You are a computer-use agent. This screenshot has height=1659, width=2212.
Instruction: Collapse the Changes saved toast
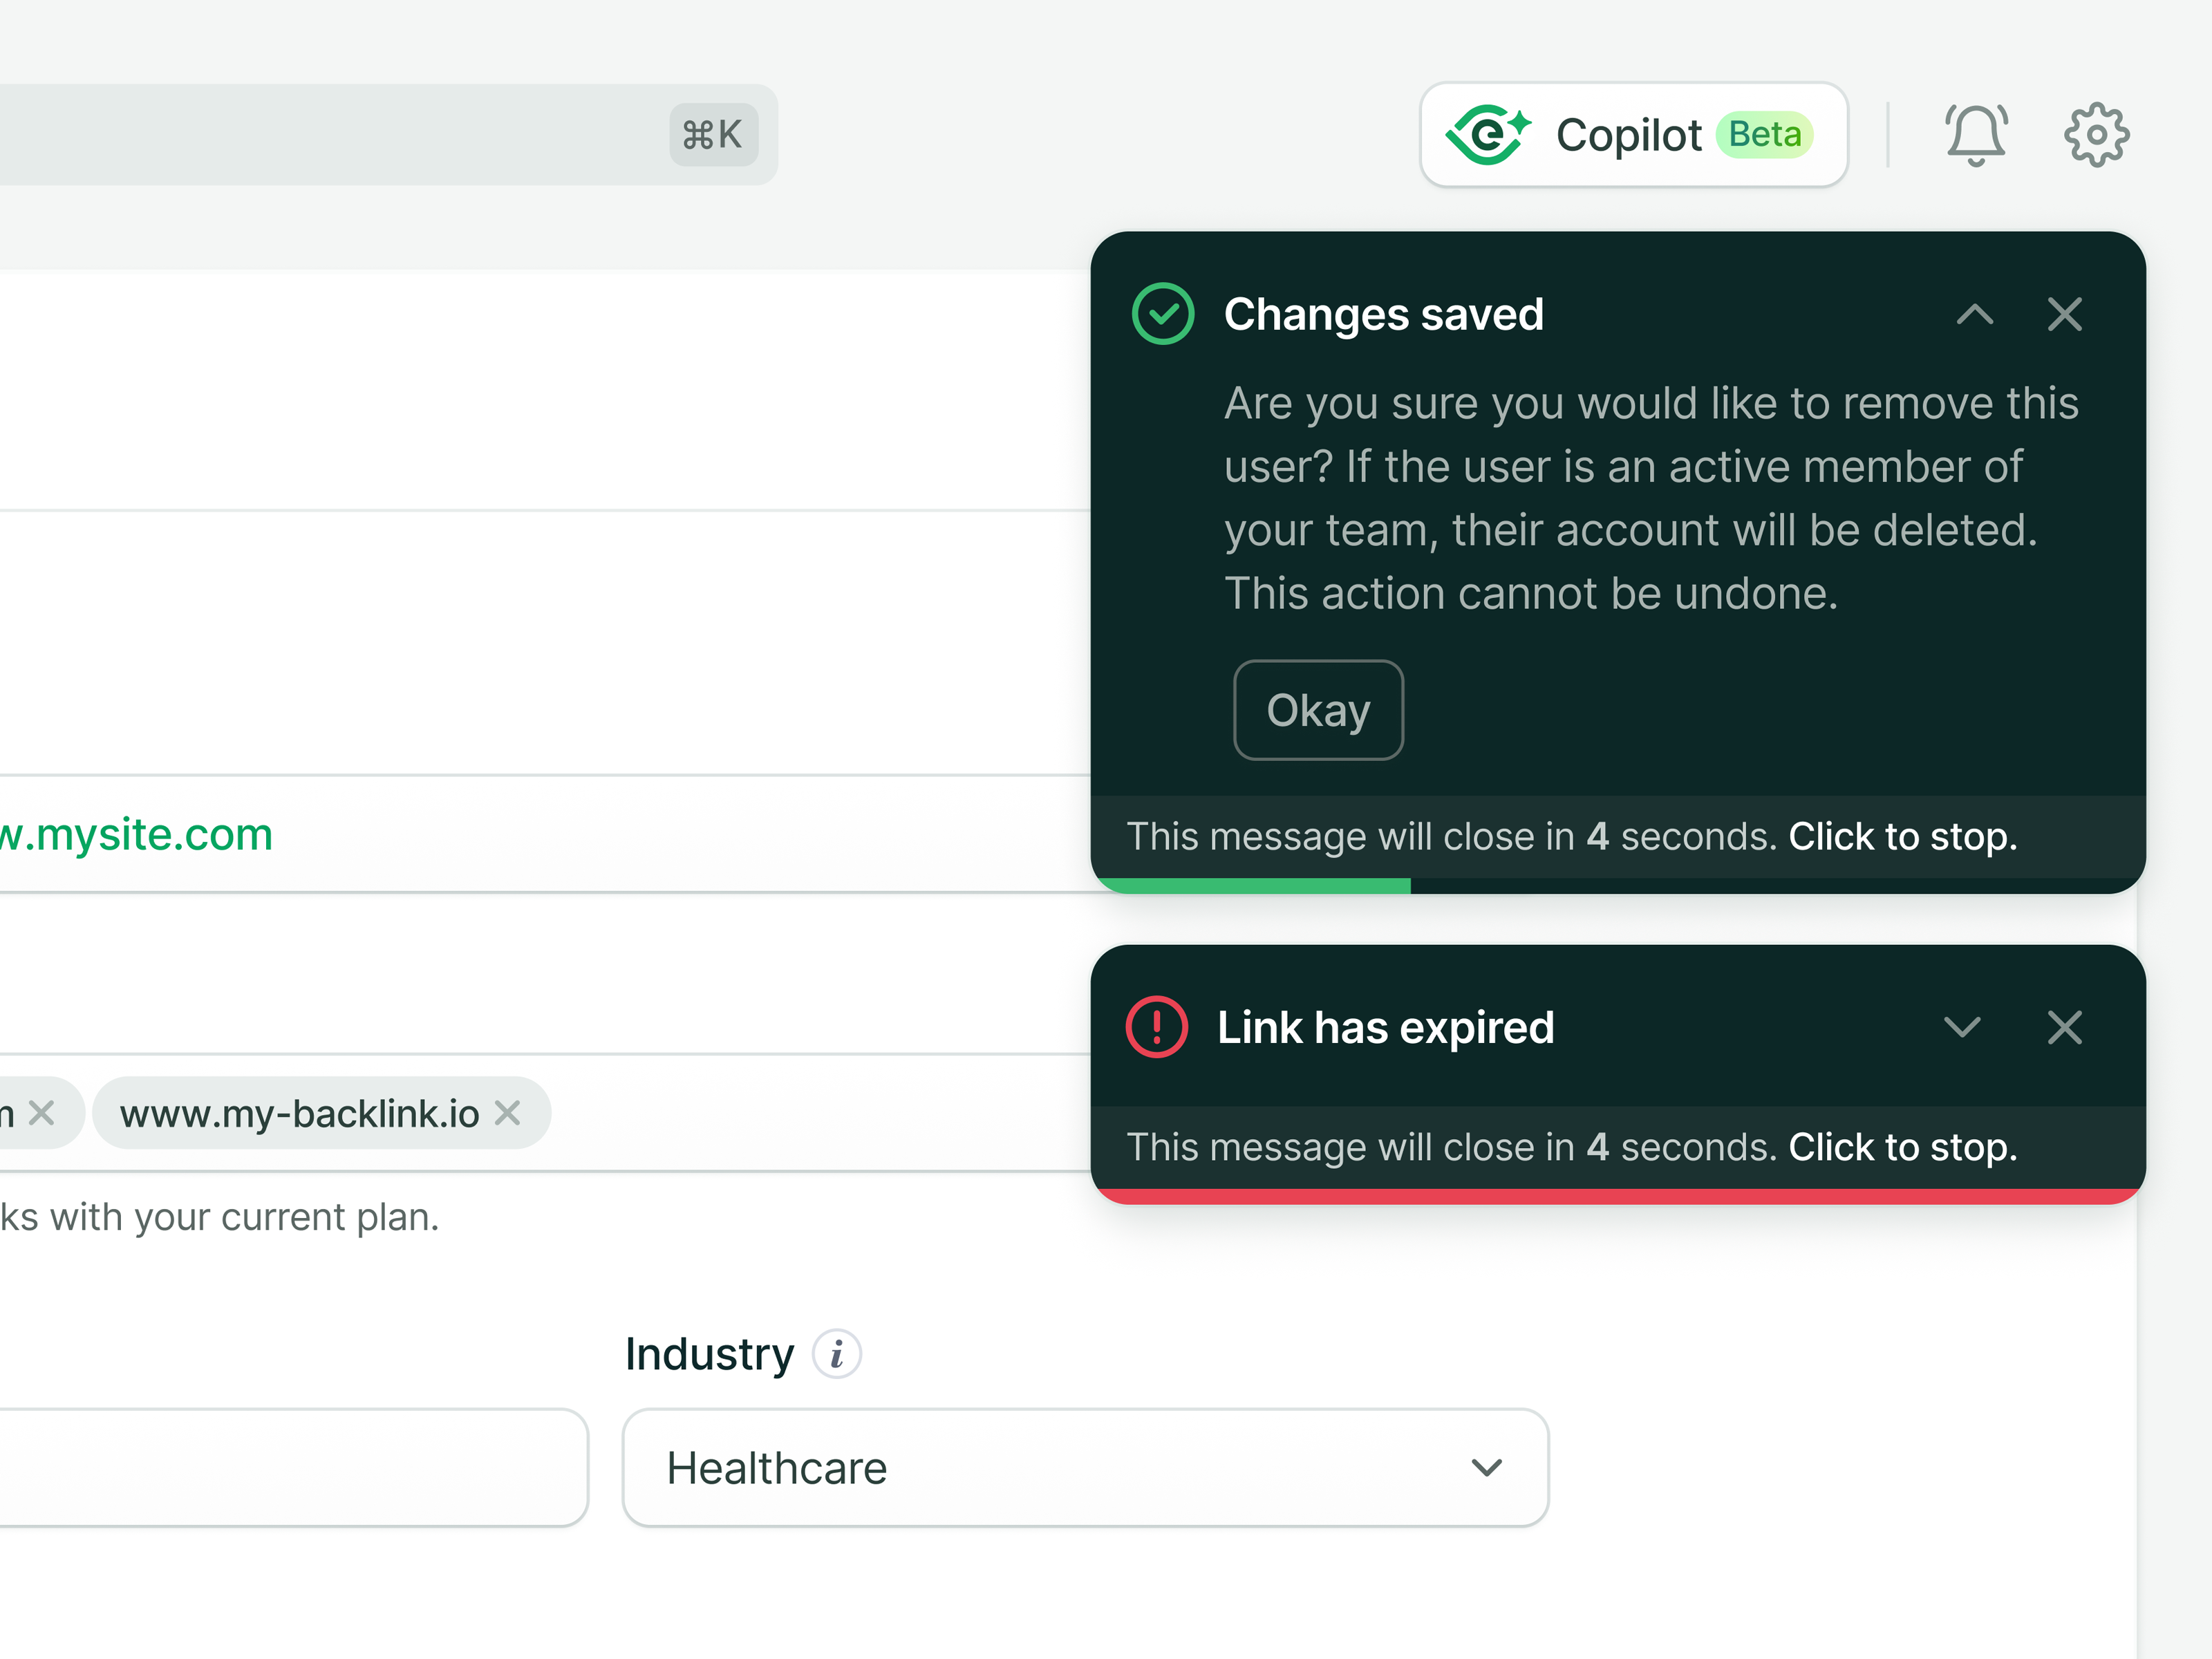click(x=1975, y=315)
